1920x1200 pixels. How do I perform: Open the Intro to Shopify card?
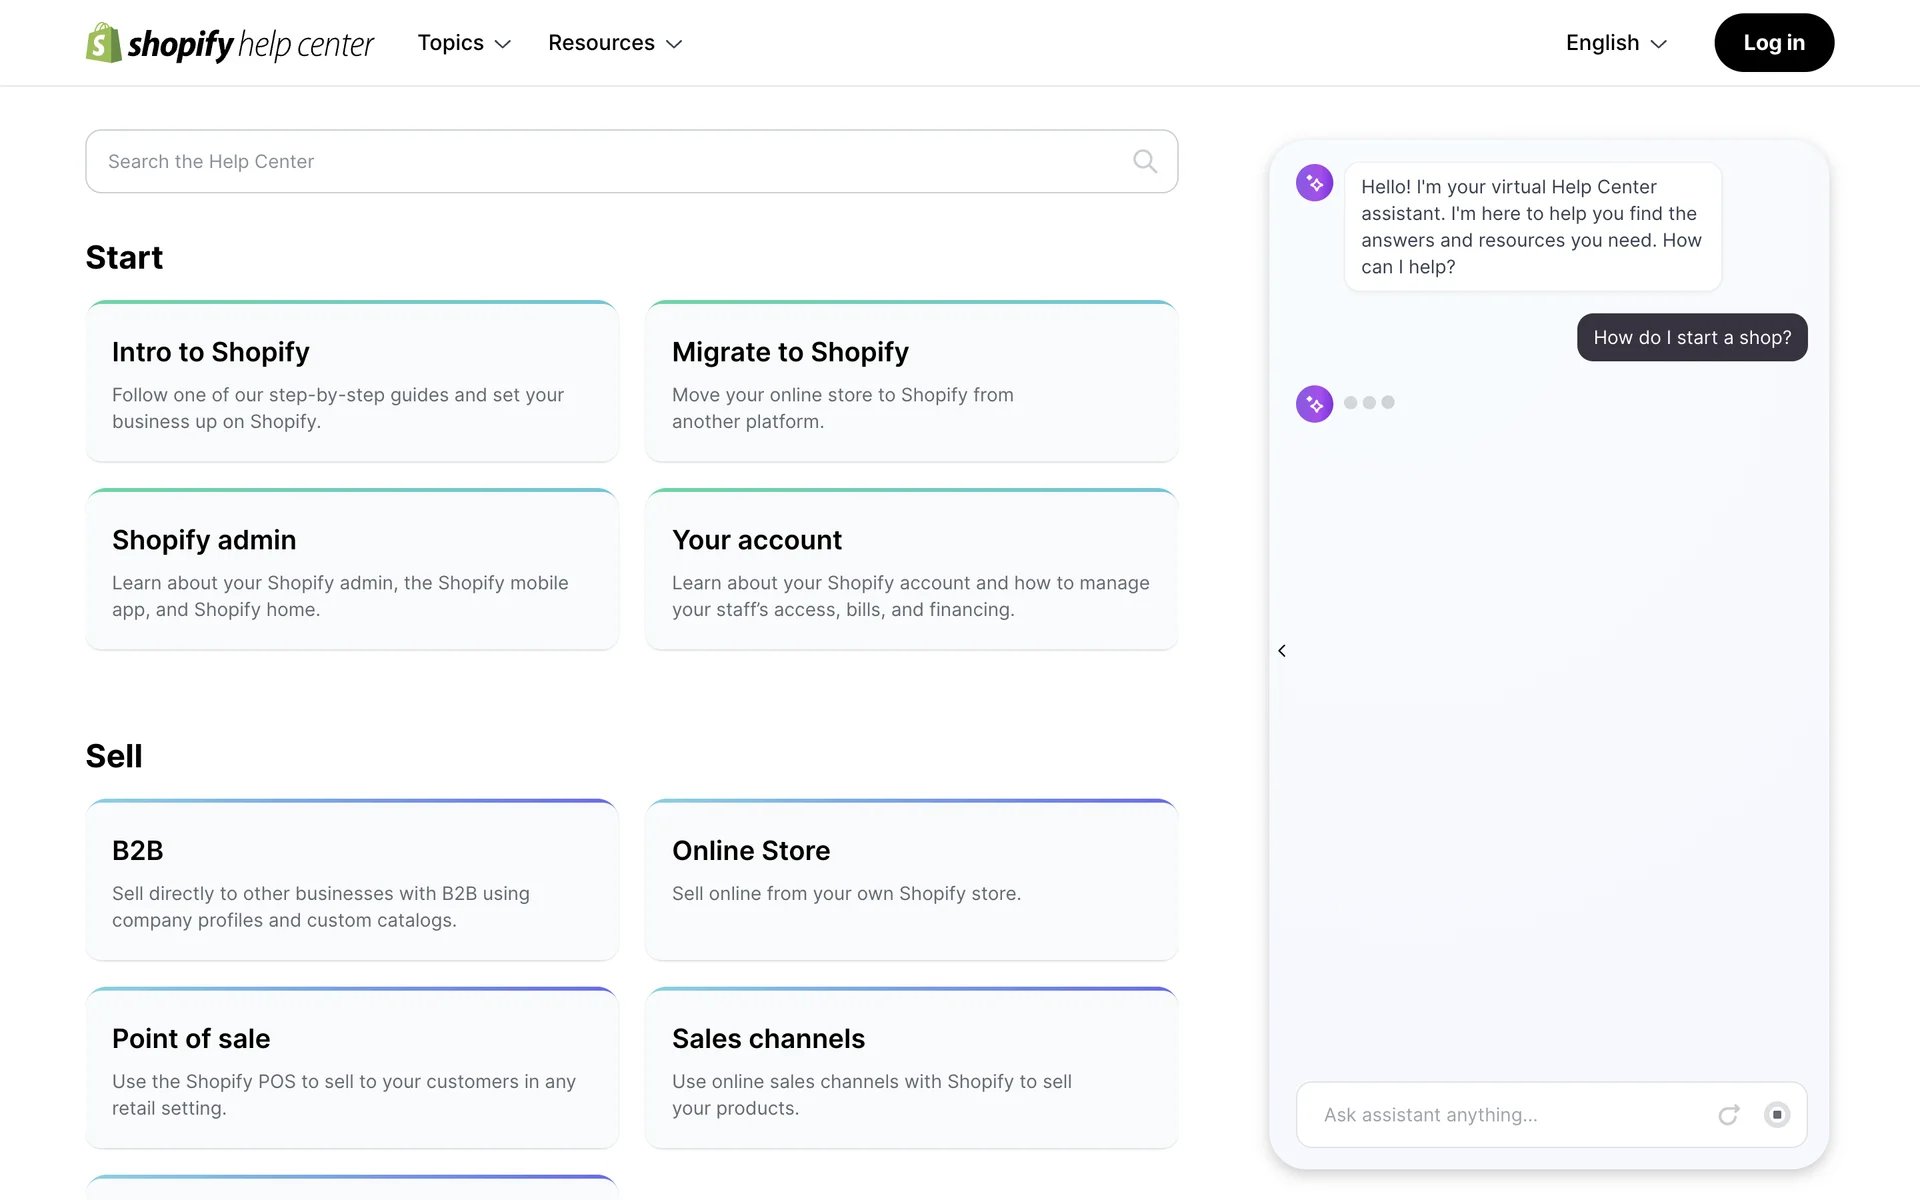(x=351, y=382)
